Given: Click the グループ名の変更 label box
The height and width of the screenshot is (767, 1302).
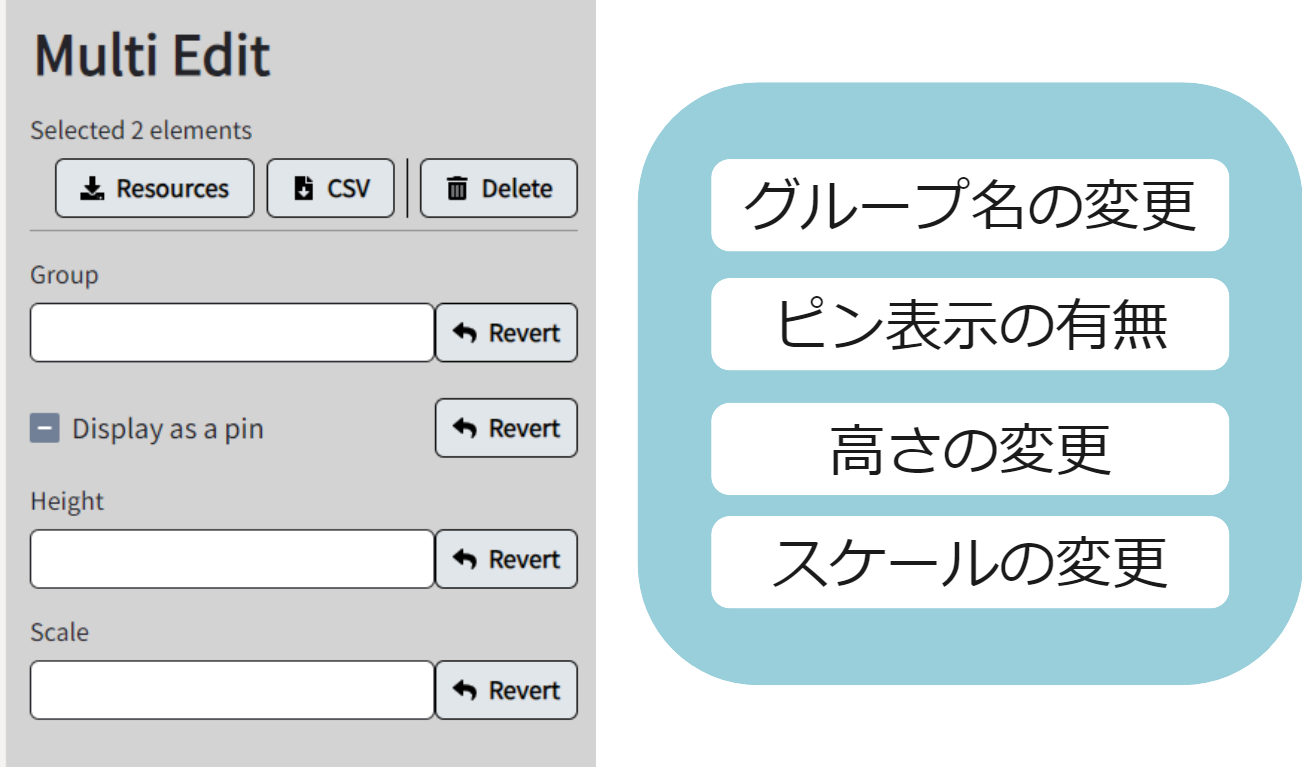Looking at the screenshot, I should pos(969,205).
